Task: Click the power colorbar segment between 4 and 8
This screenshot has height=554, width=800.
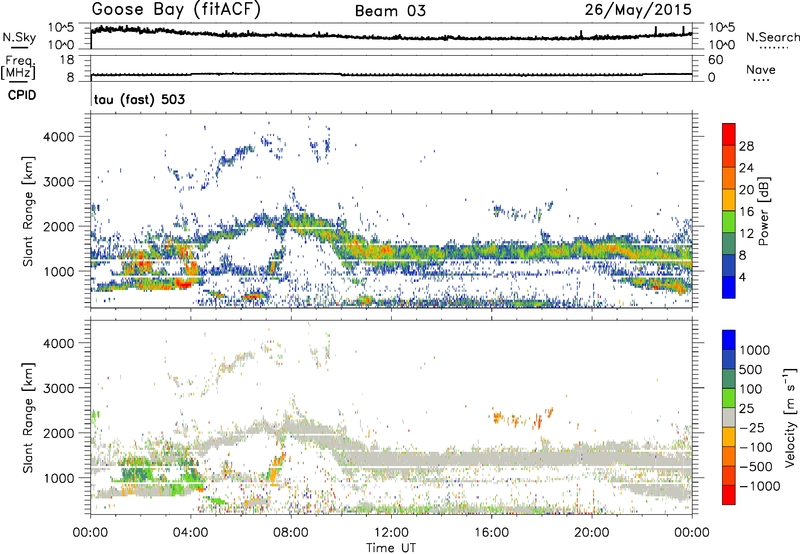Action: [729, 266]
